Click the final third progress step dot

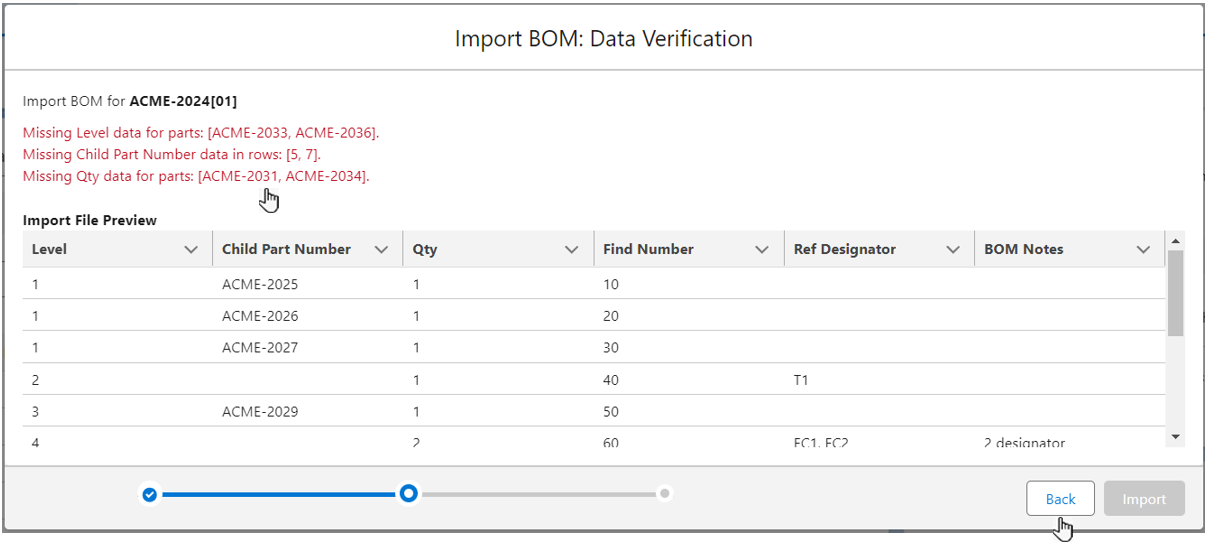tap(665, 494)
